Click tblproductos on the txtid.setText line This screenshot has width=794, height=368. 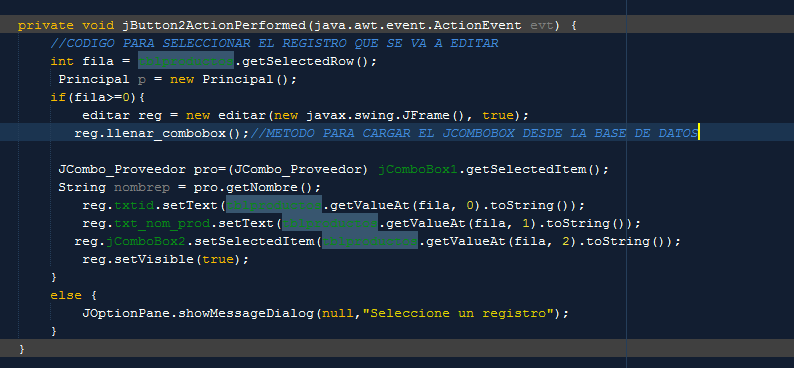click(x=274, y=206)
